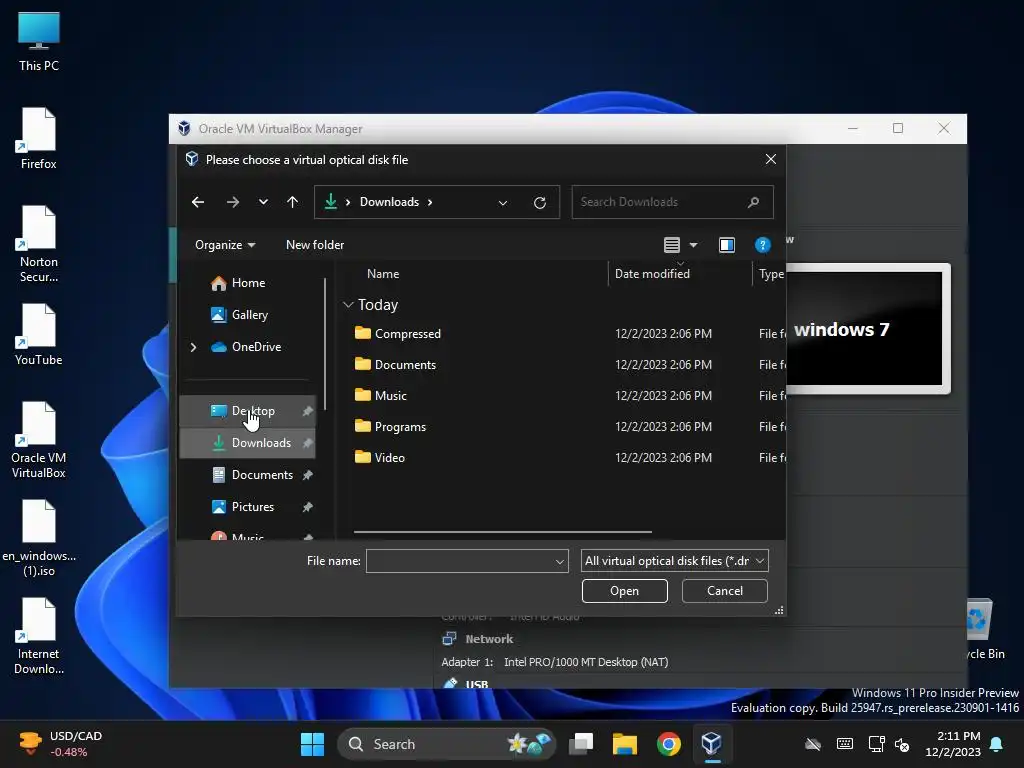Change view layout icon
The height and width of the screenshot is (768, 1024).
(x=671, y=245)
